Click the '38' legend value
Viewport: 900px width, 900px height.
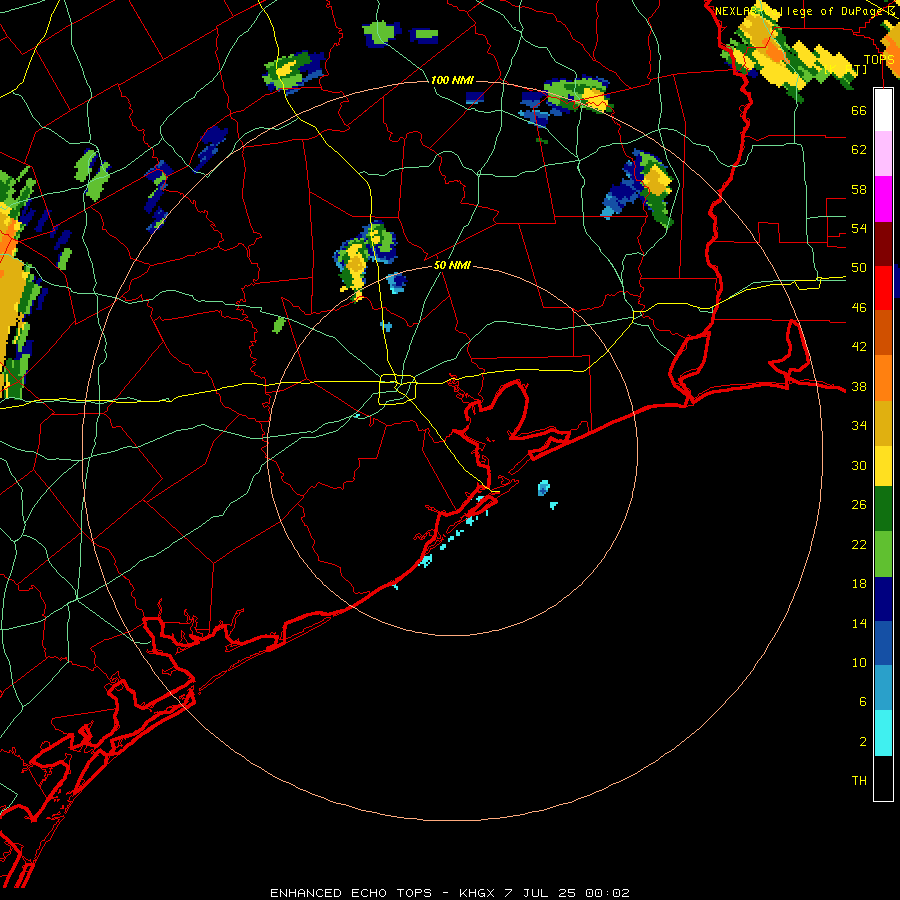pos(859,387)
